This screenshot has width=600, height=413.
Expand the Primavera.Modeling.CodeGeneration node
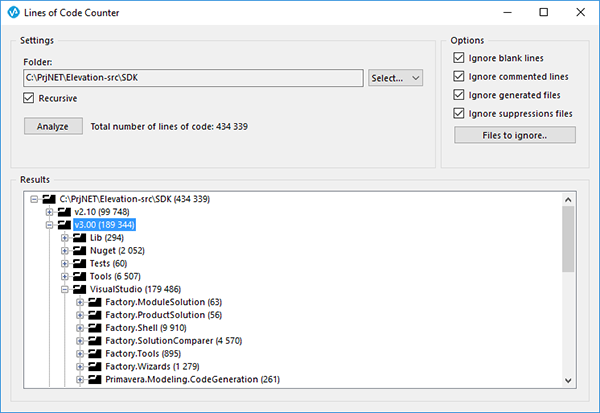click(x=80, y=379)
